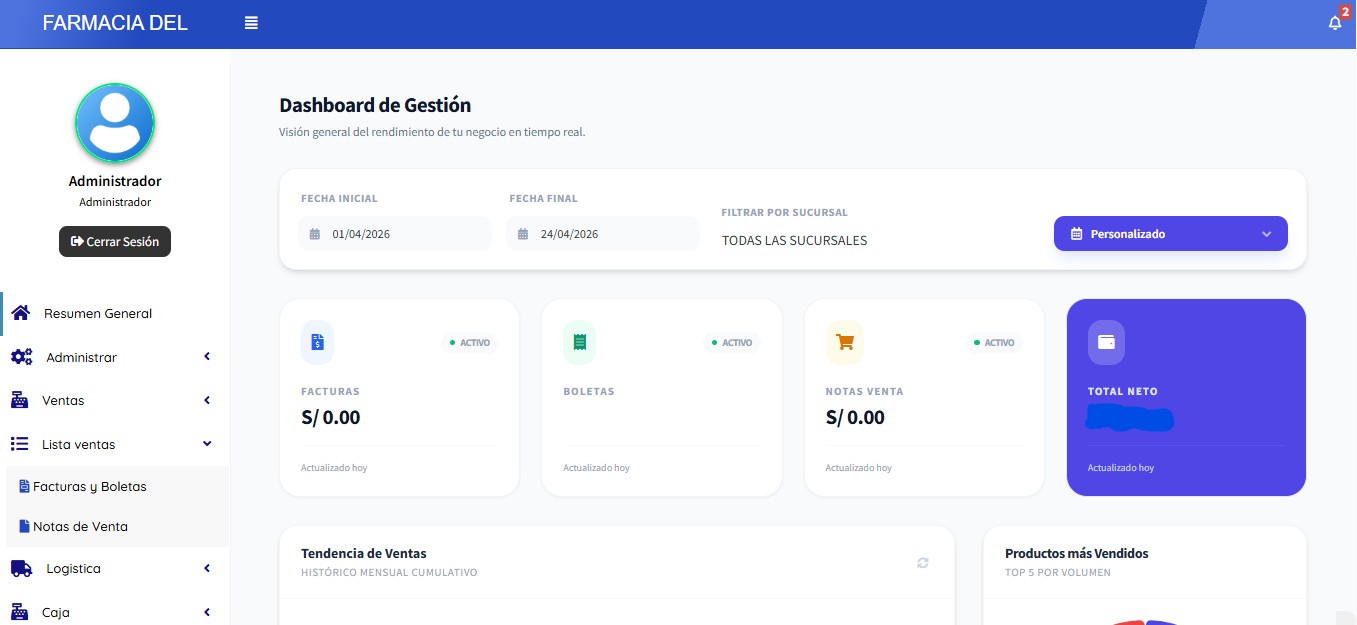Click the invoice icon on Facturas card
Screen dimensions: 1357x625
tap(317, 342)
